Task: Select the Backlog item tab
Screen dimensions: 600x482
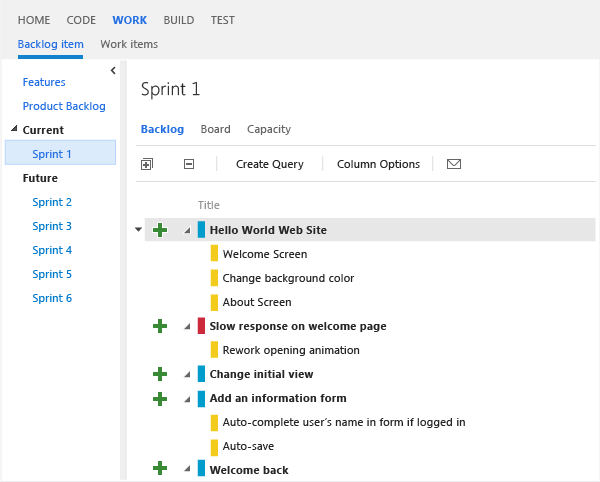Action: coord(51,44)
